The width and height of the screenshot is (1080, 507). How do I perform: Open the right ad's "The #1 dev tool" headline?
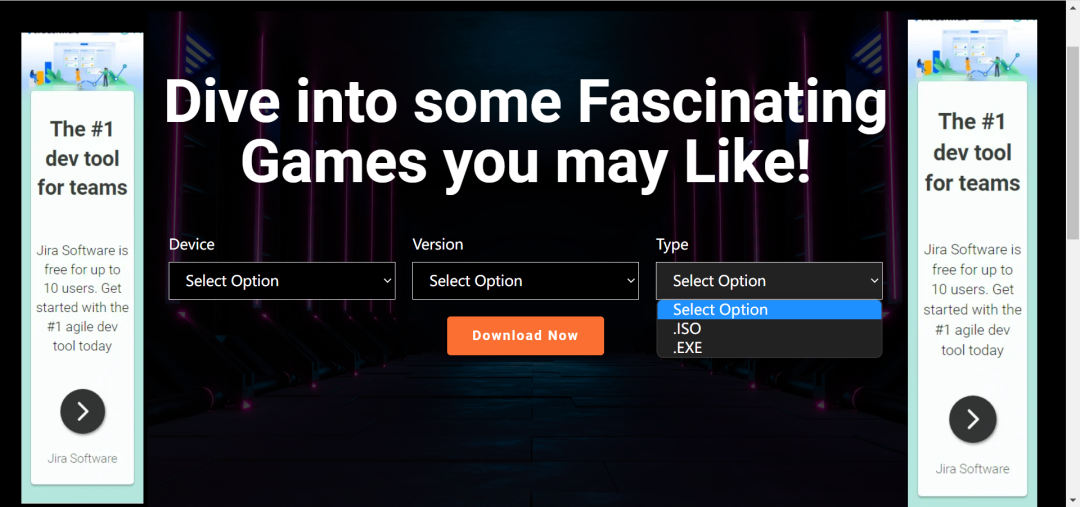point(972,152)
